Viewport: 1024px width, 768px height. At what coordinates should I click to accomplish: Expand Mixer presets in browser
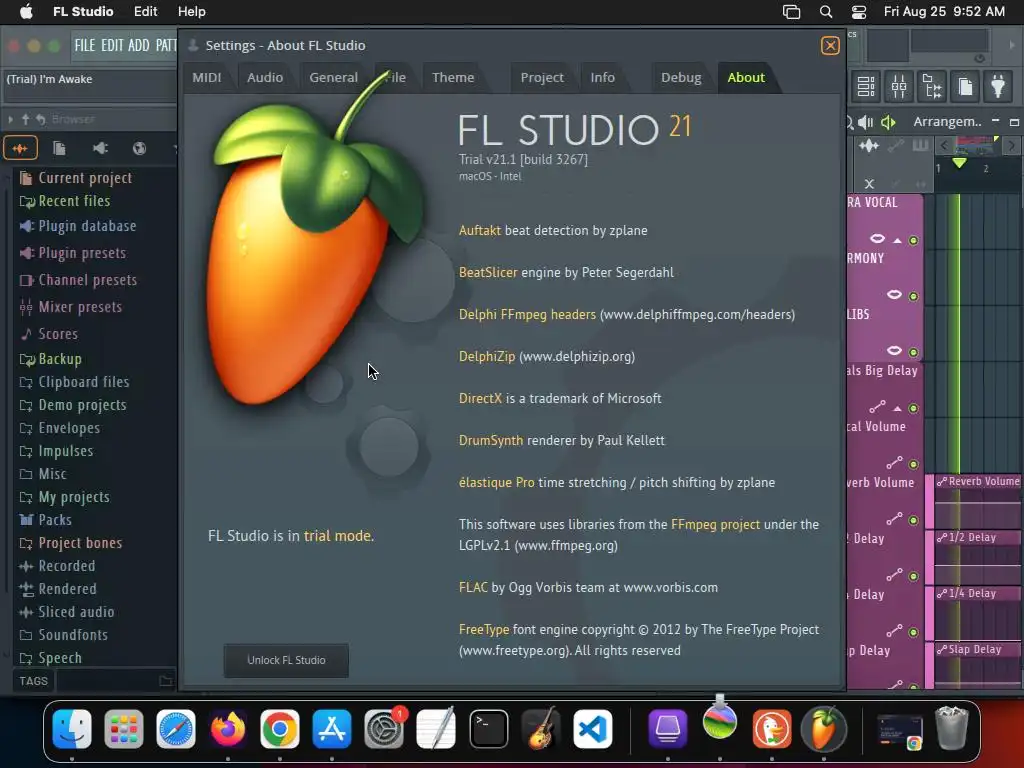coord(80,306)
